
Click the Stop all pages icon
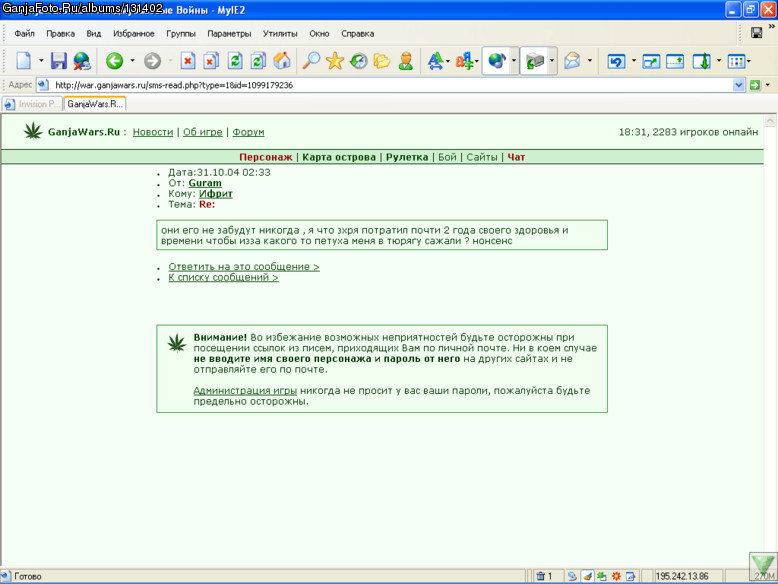211,61
